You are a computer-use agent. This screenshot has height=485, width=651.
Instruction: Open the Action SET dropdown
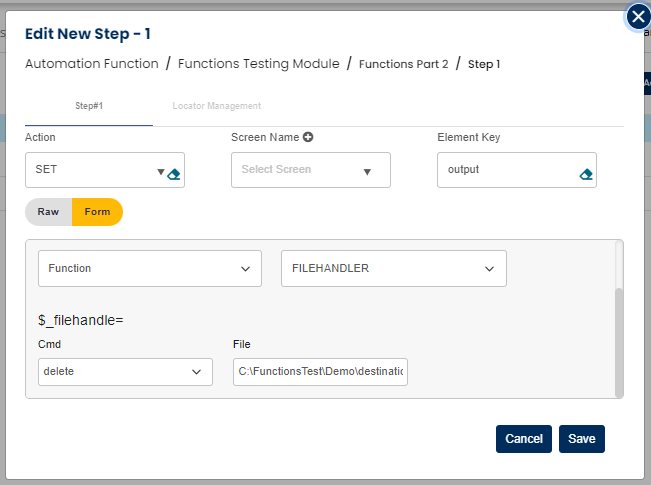(x=95, y=170)
